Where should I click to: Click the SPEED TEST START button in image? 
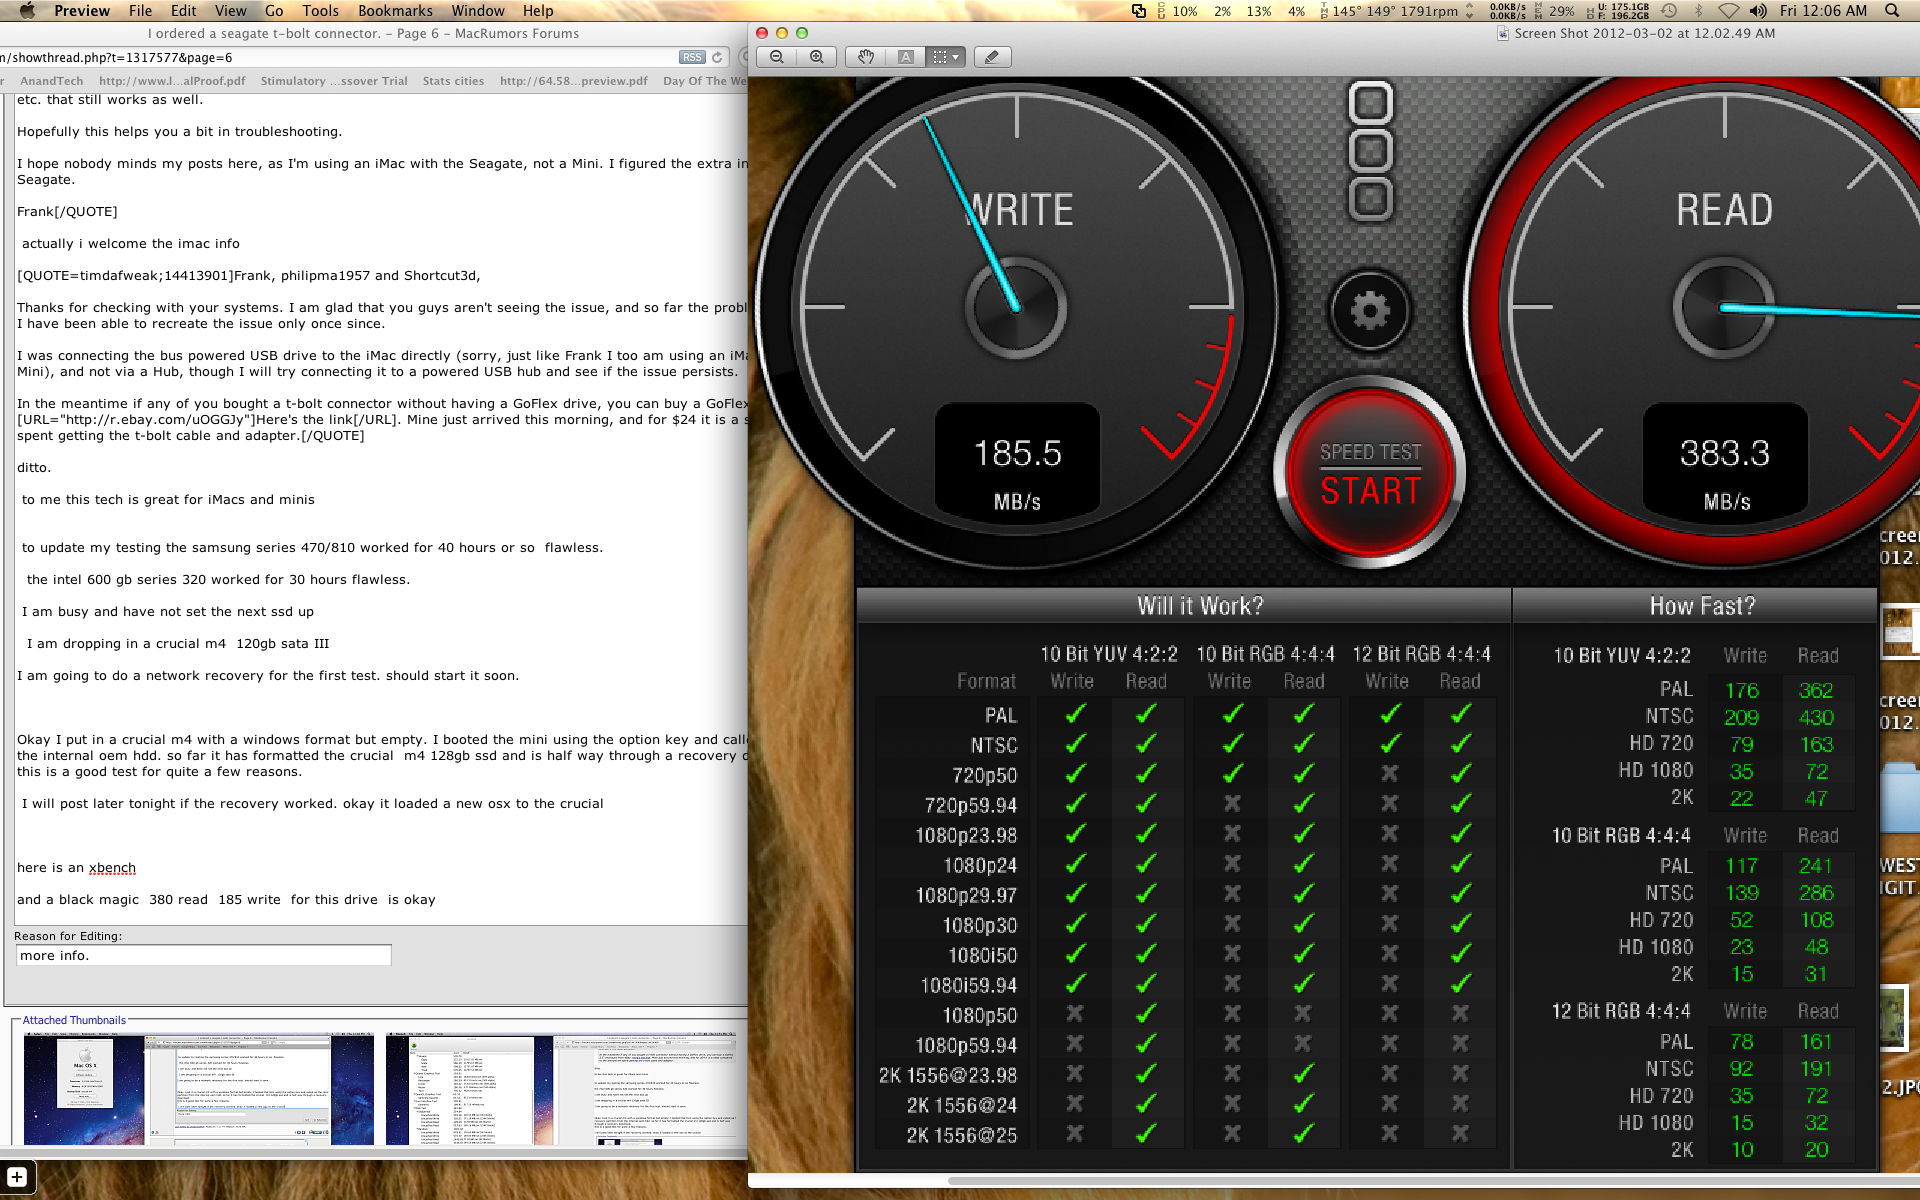point(1370,474)
